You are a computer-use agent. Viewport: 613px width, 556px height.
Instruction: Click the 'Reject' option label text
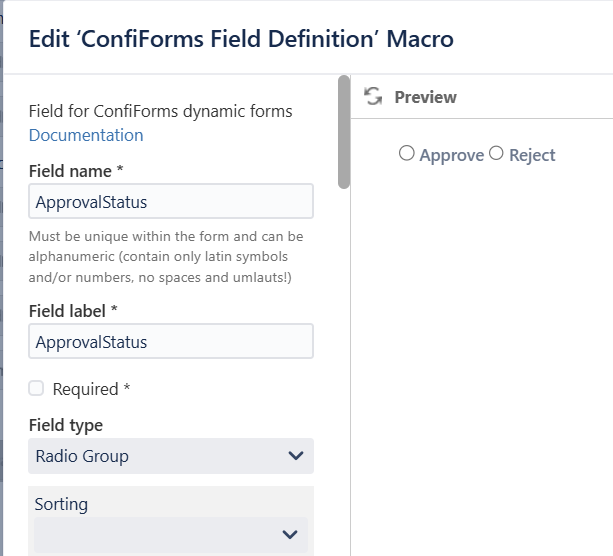532,155
